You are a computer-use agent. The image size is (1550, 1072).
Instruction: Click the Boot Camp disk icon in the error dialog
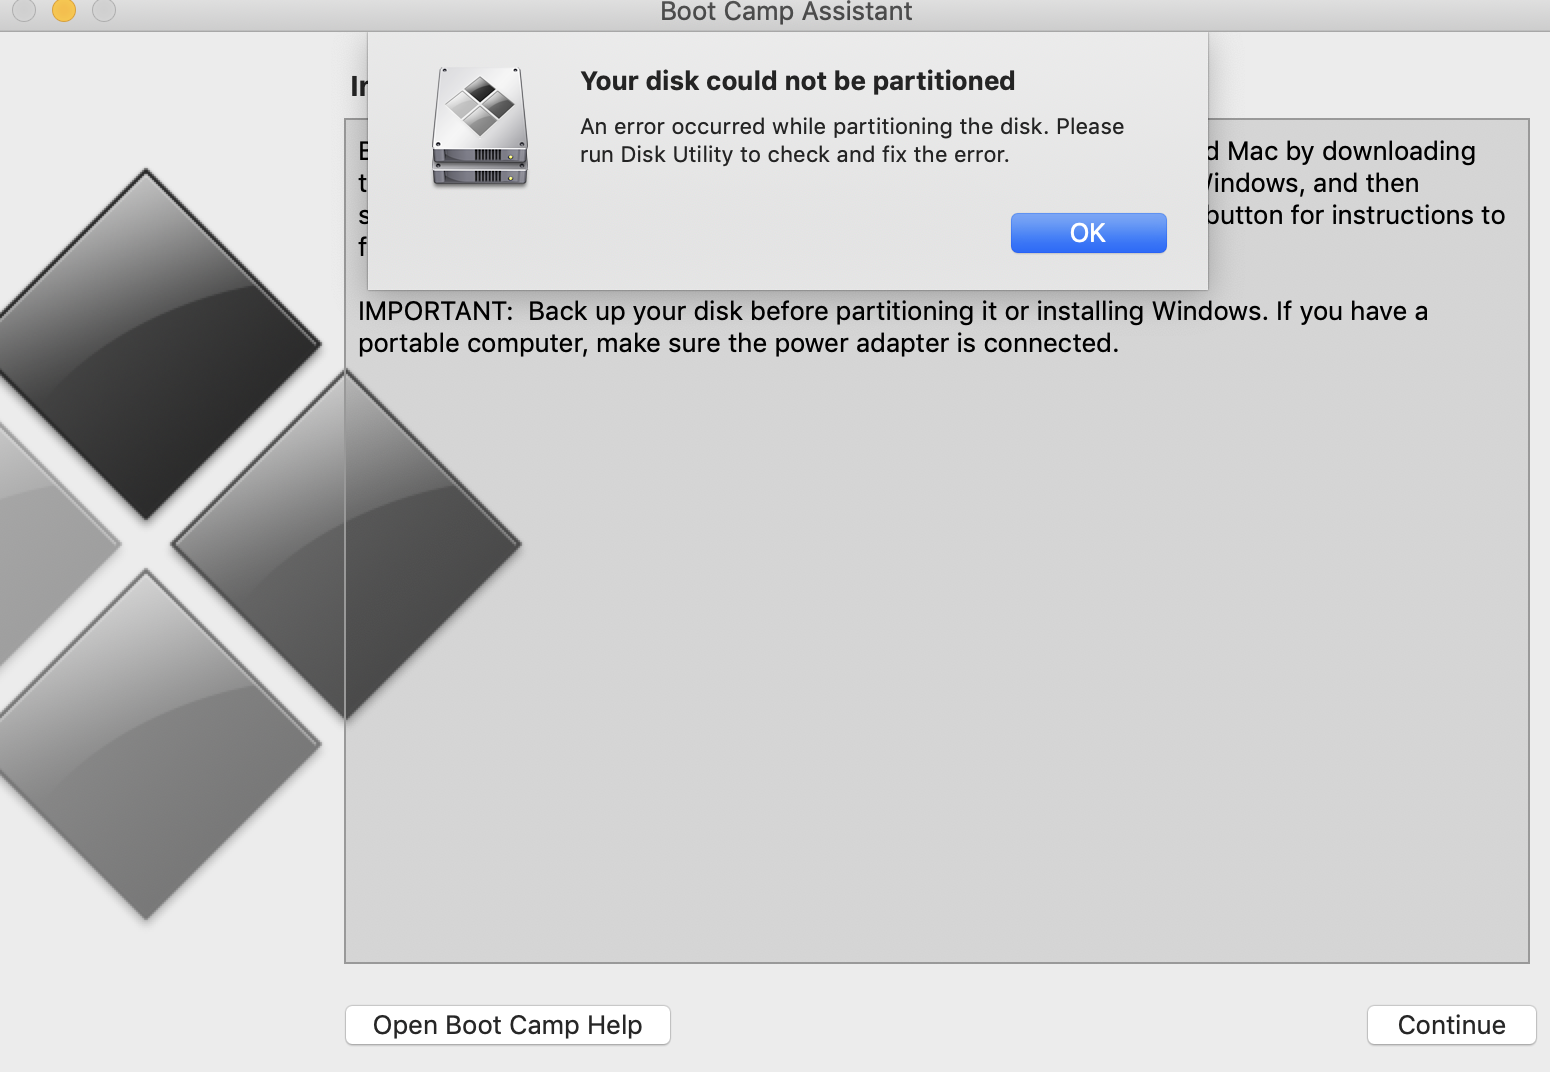pyautogui.click(x=480, y=127)
